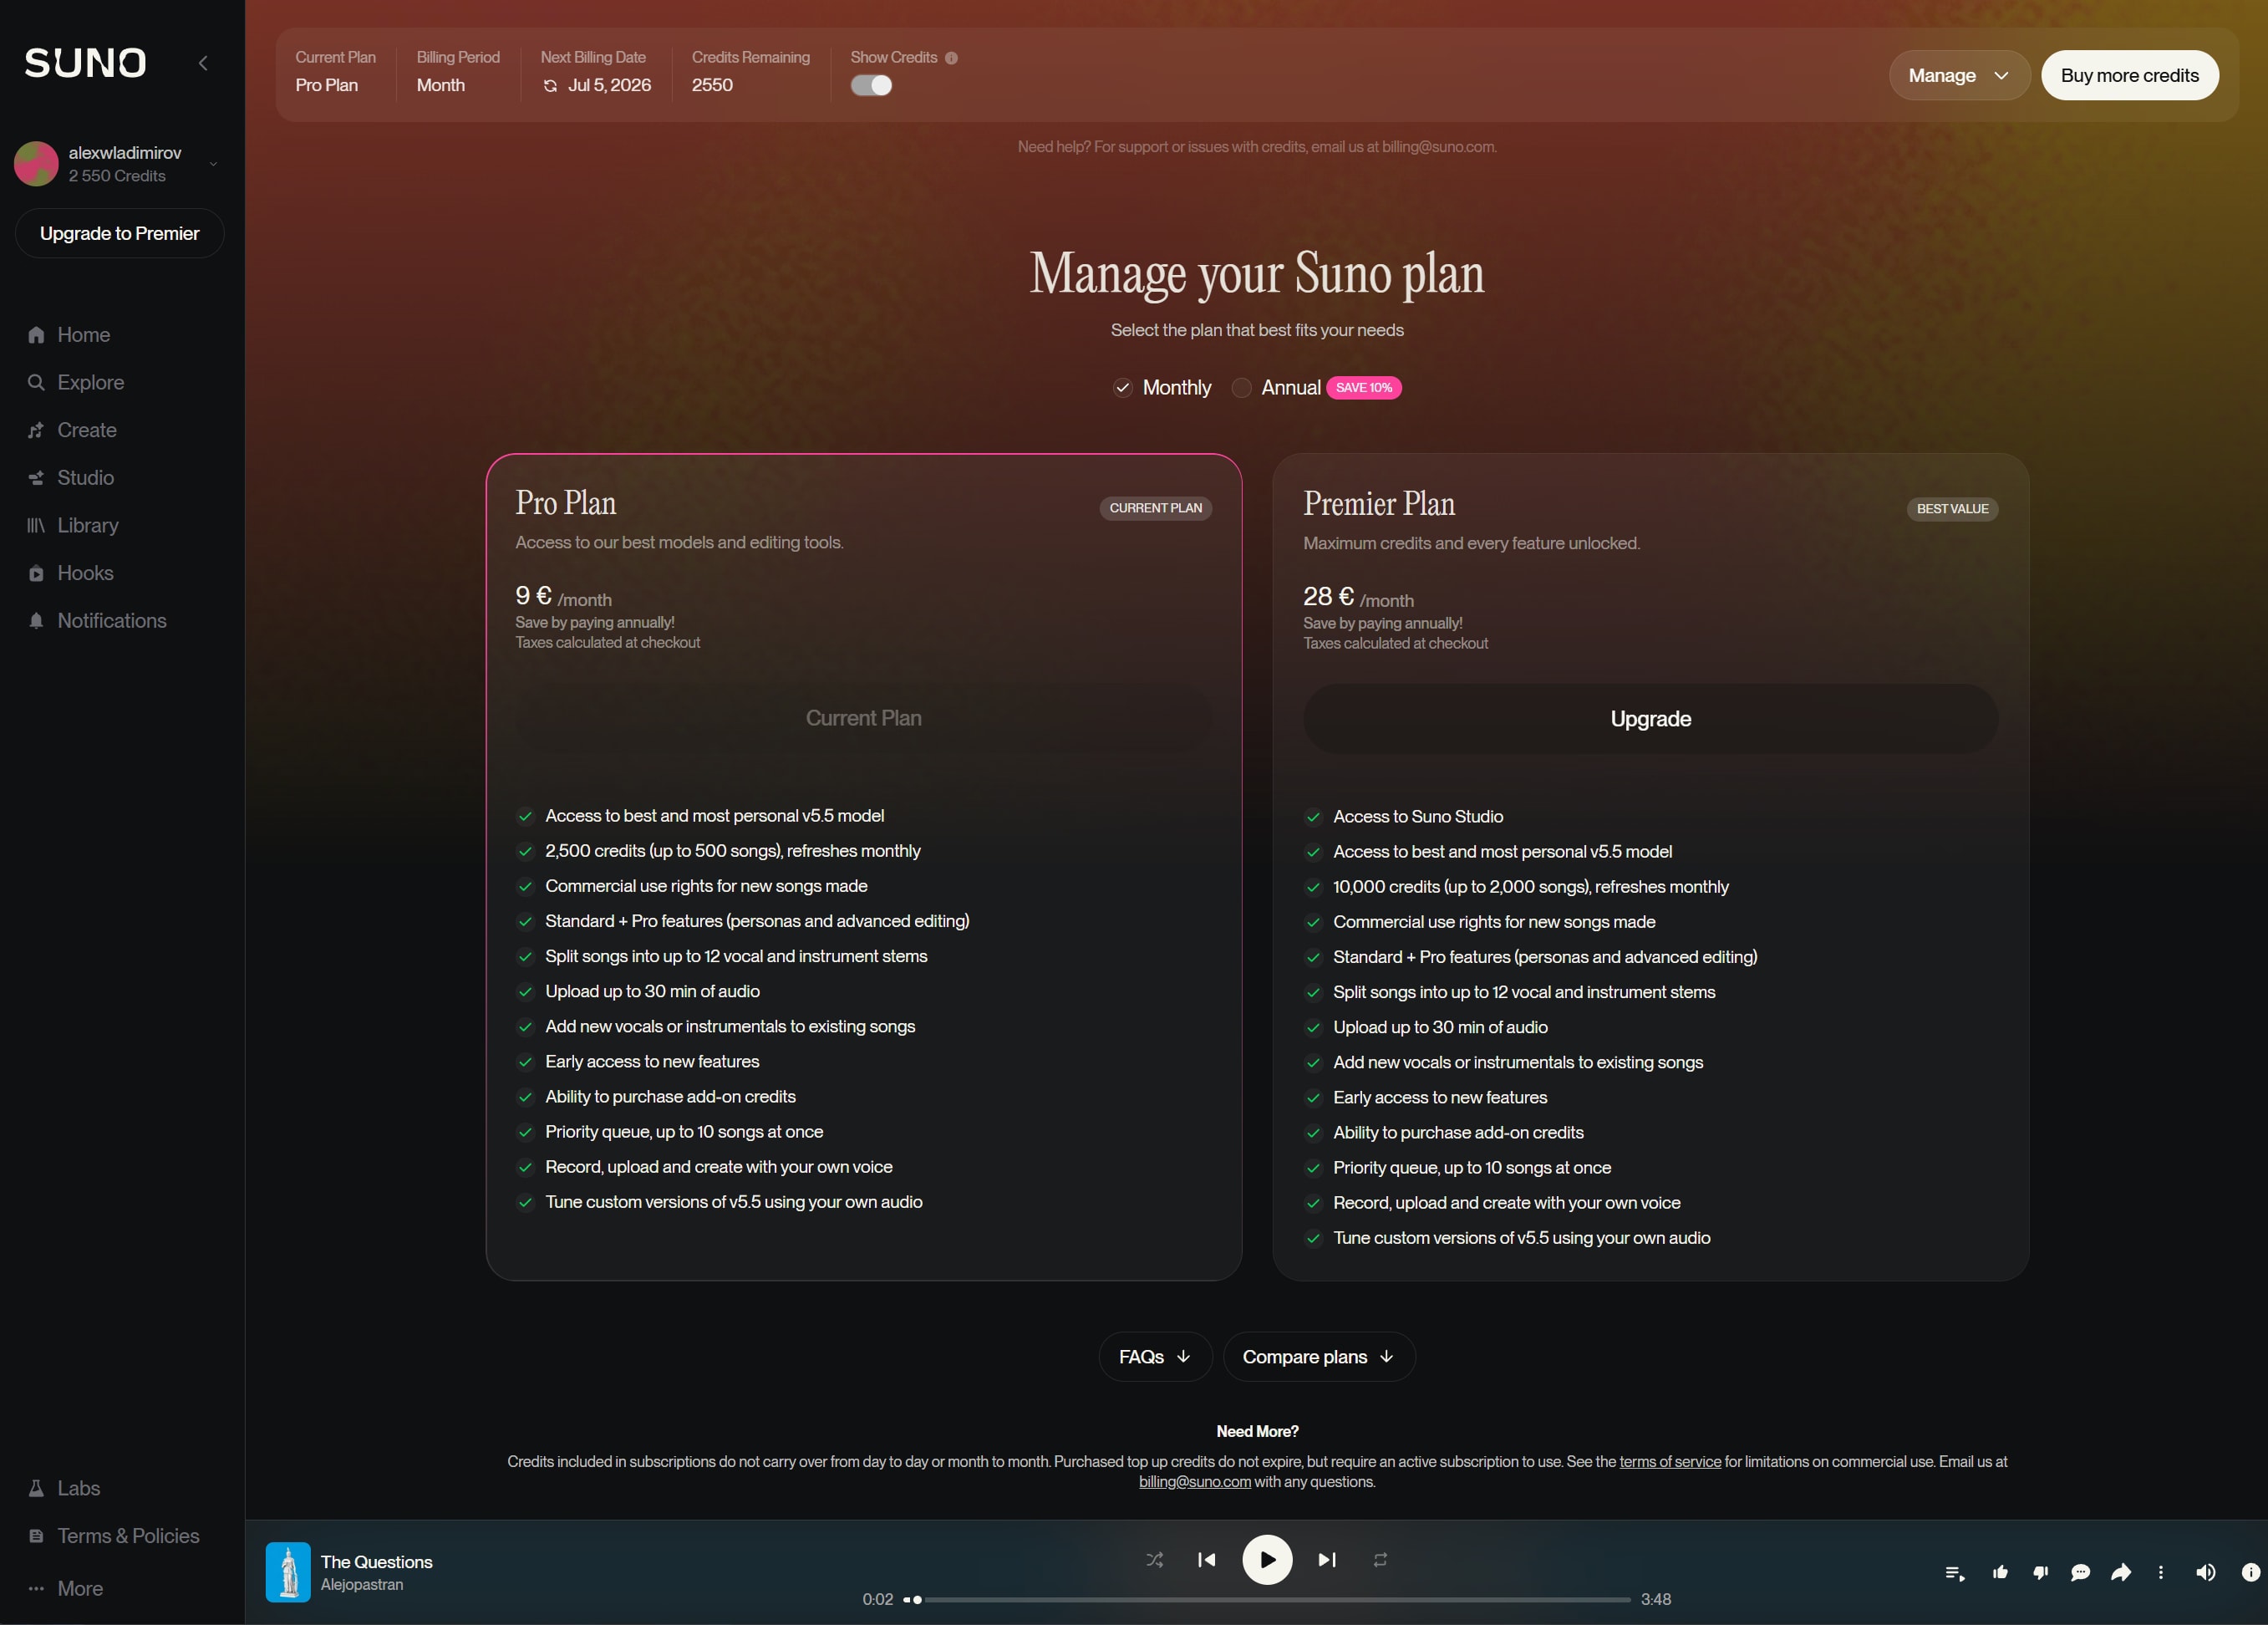This screenshot has width=2268, height=1625.
Task: Click the disabled Current Plan button
Action: point(863,718)
